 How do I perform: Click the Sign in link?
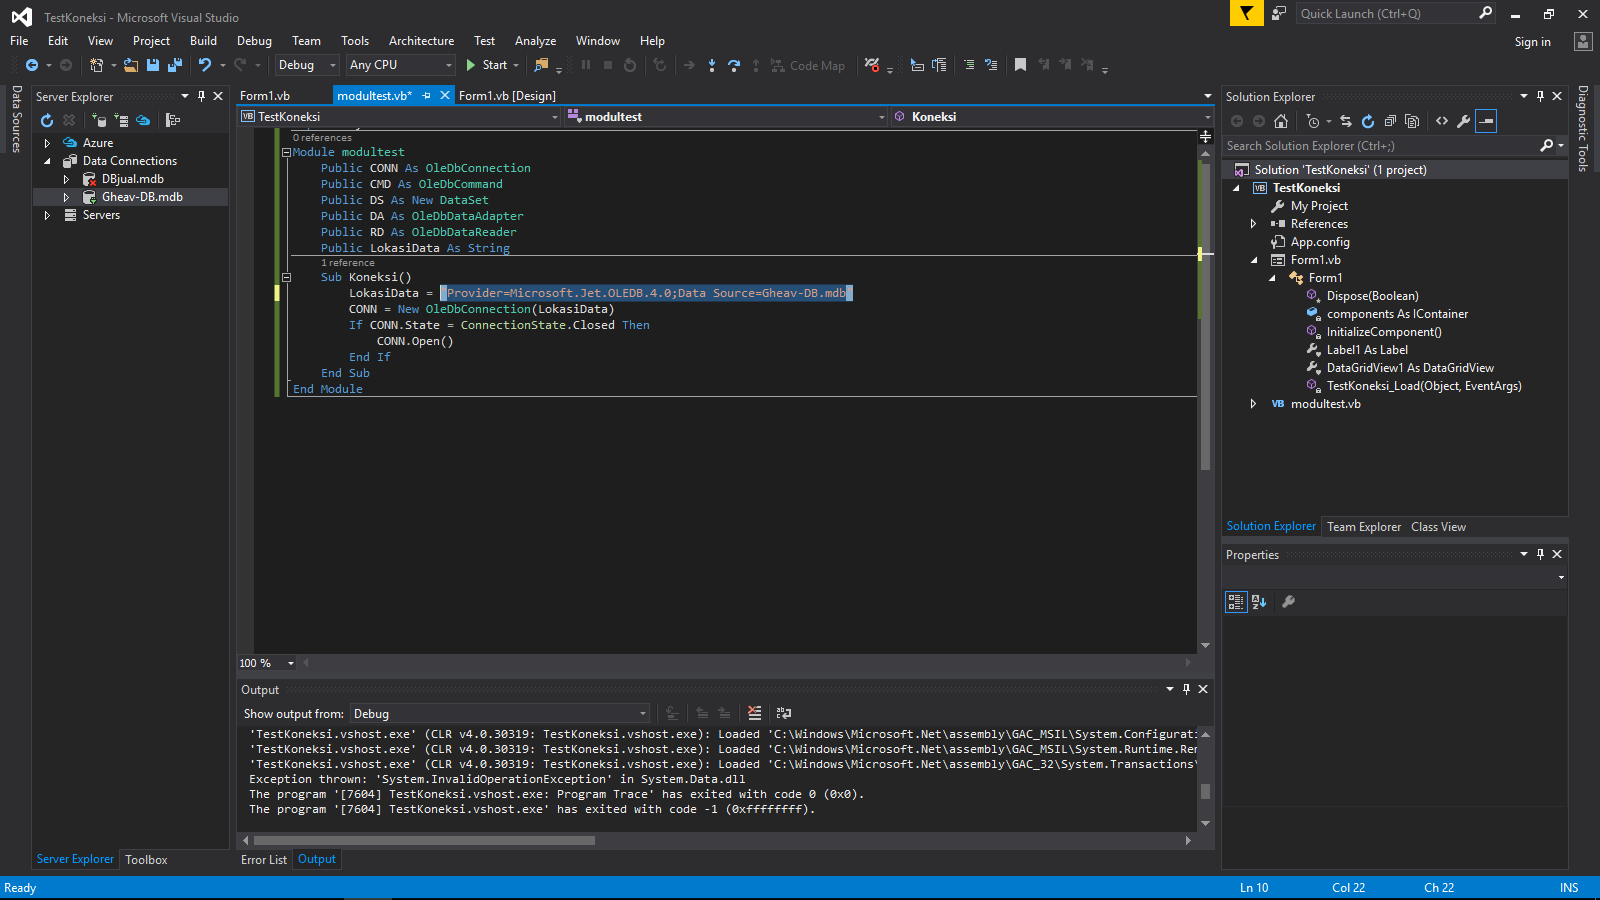[1532, 42]
